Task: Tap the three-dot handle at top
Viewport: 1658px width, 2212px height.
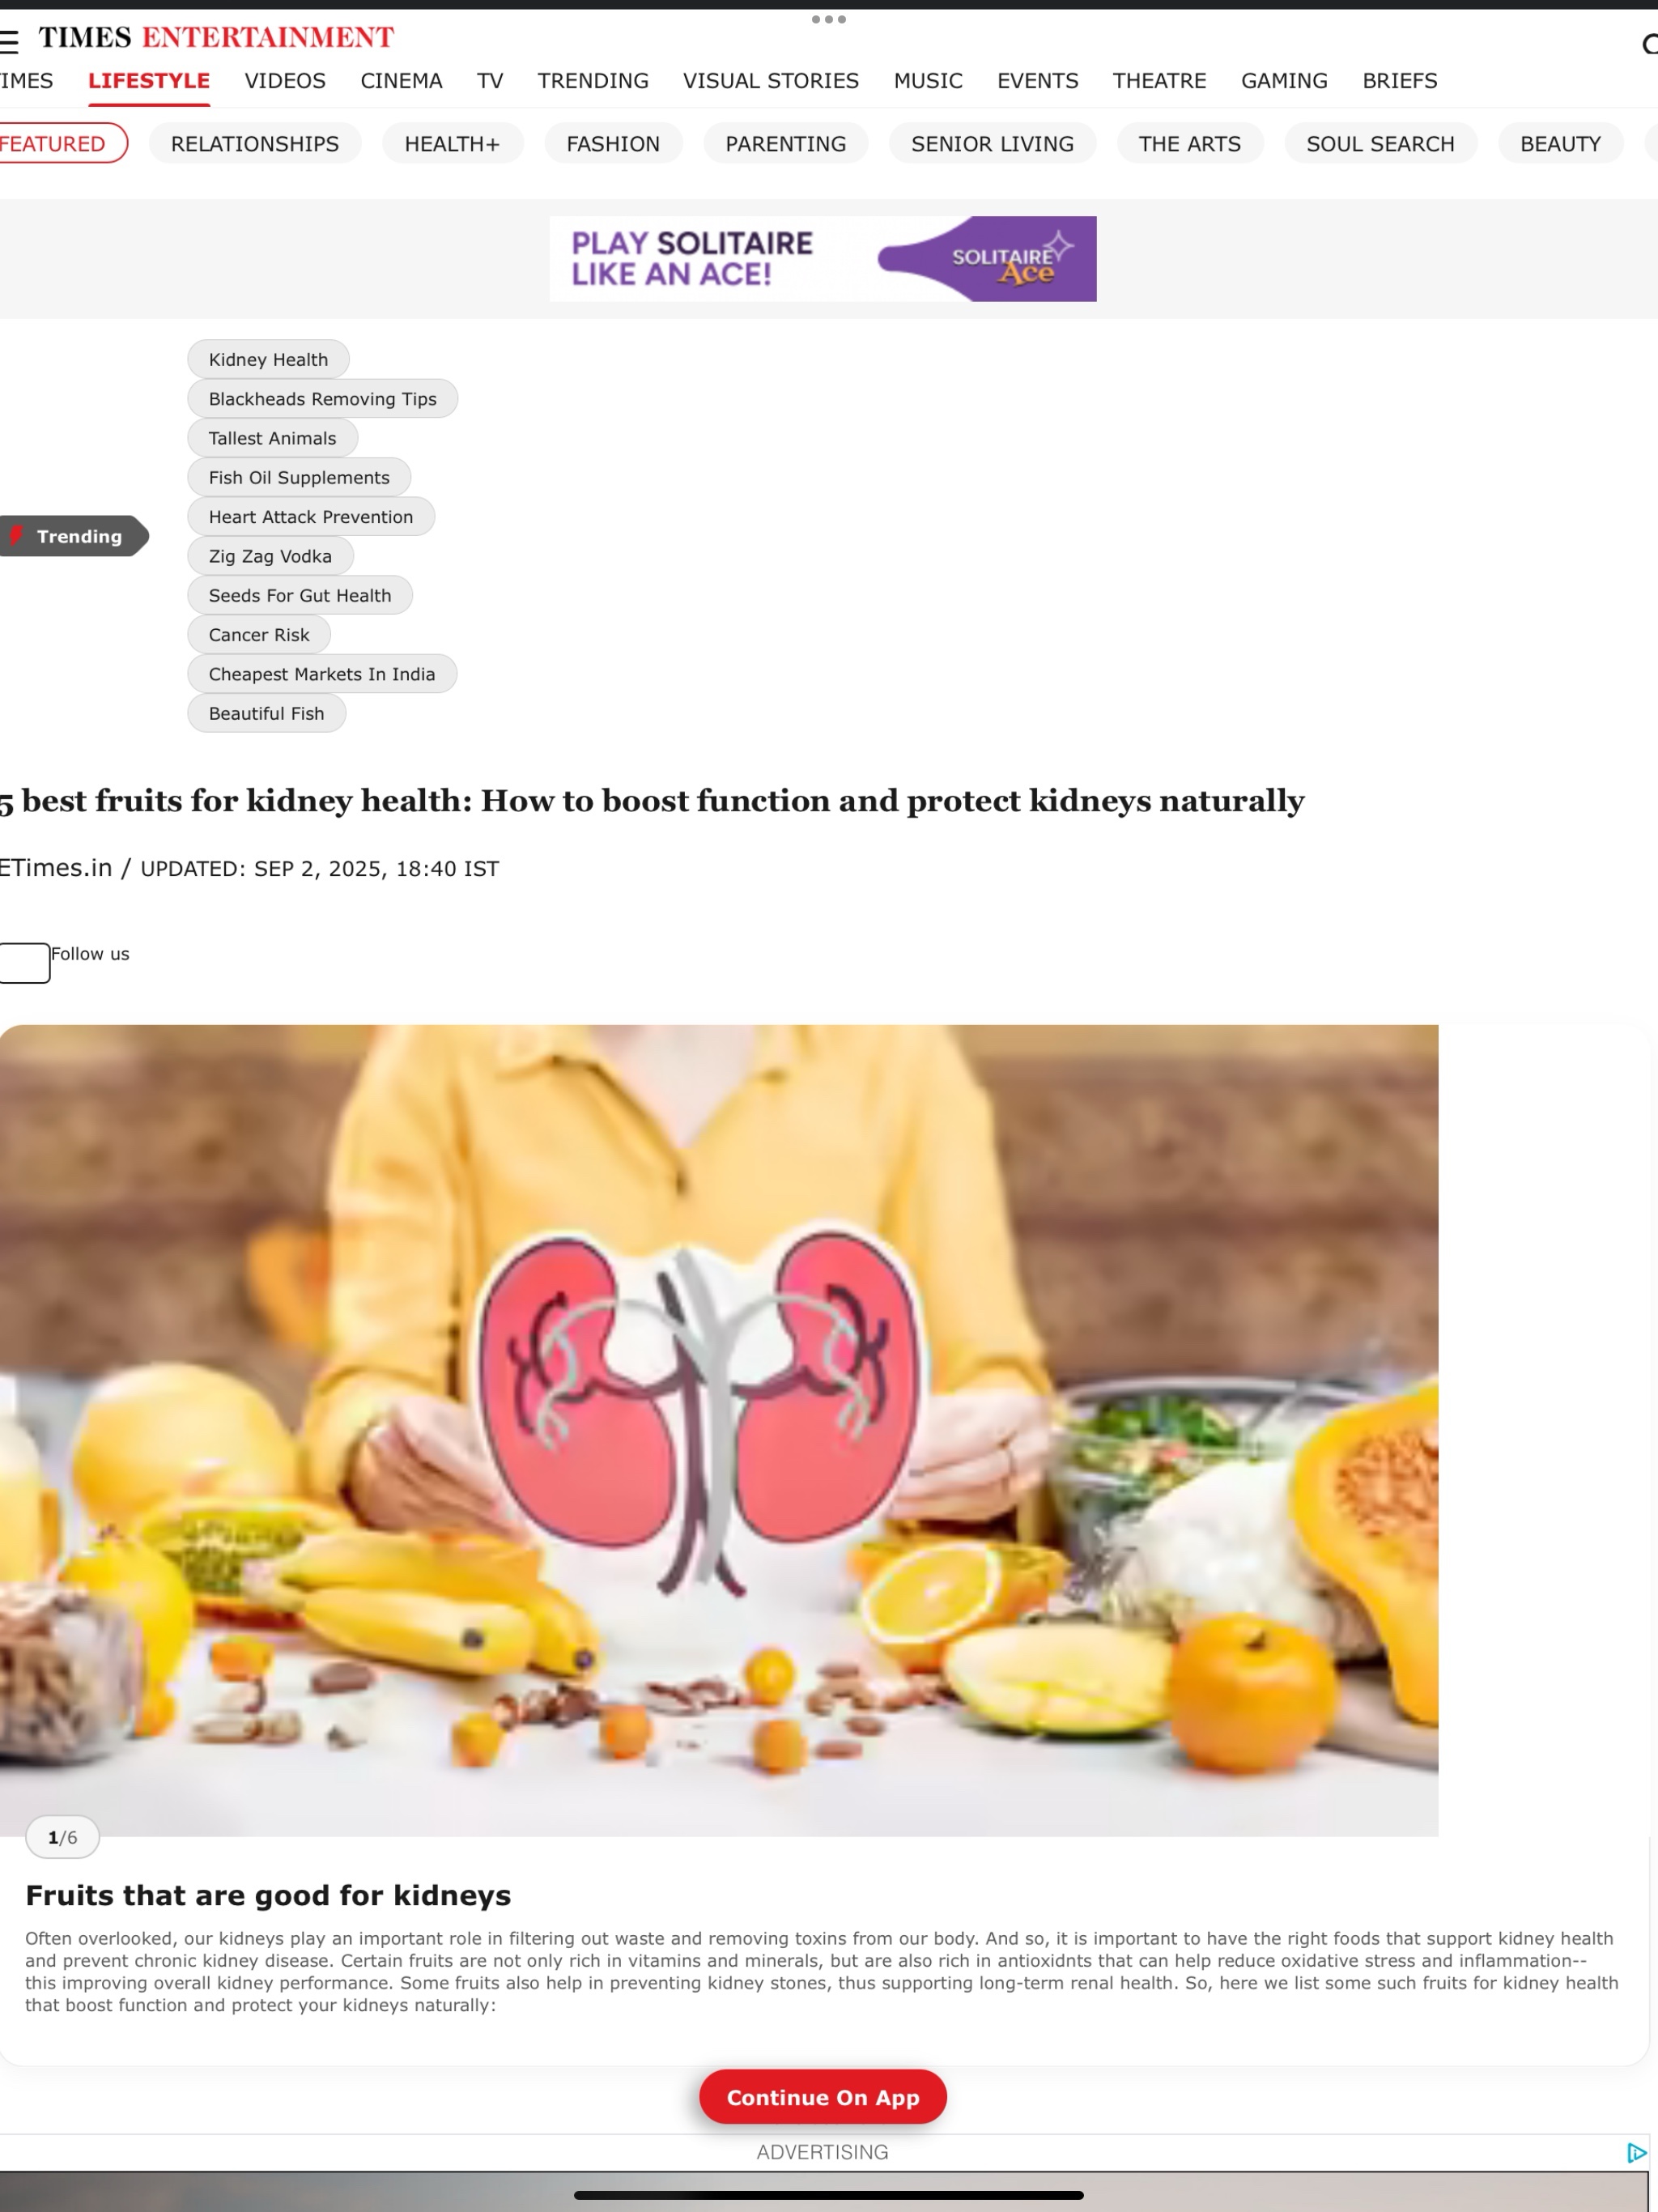Action: (x=828, y=19)
